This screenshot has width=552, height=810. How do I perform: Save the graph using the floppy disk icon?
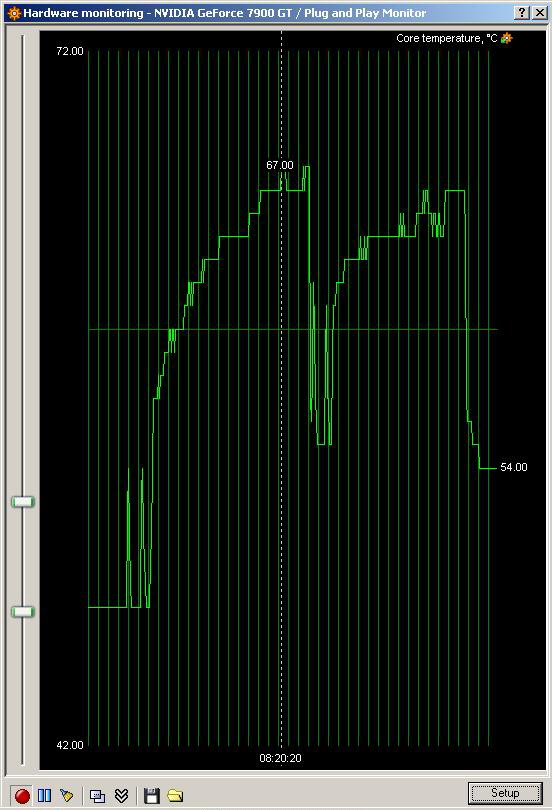151,796
